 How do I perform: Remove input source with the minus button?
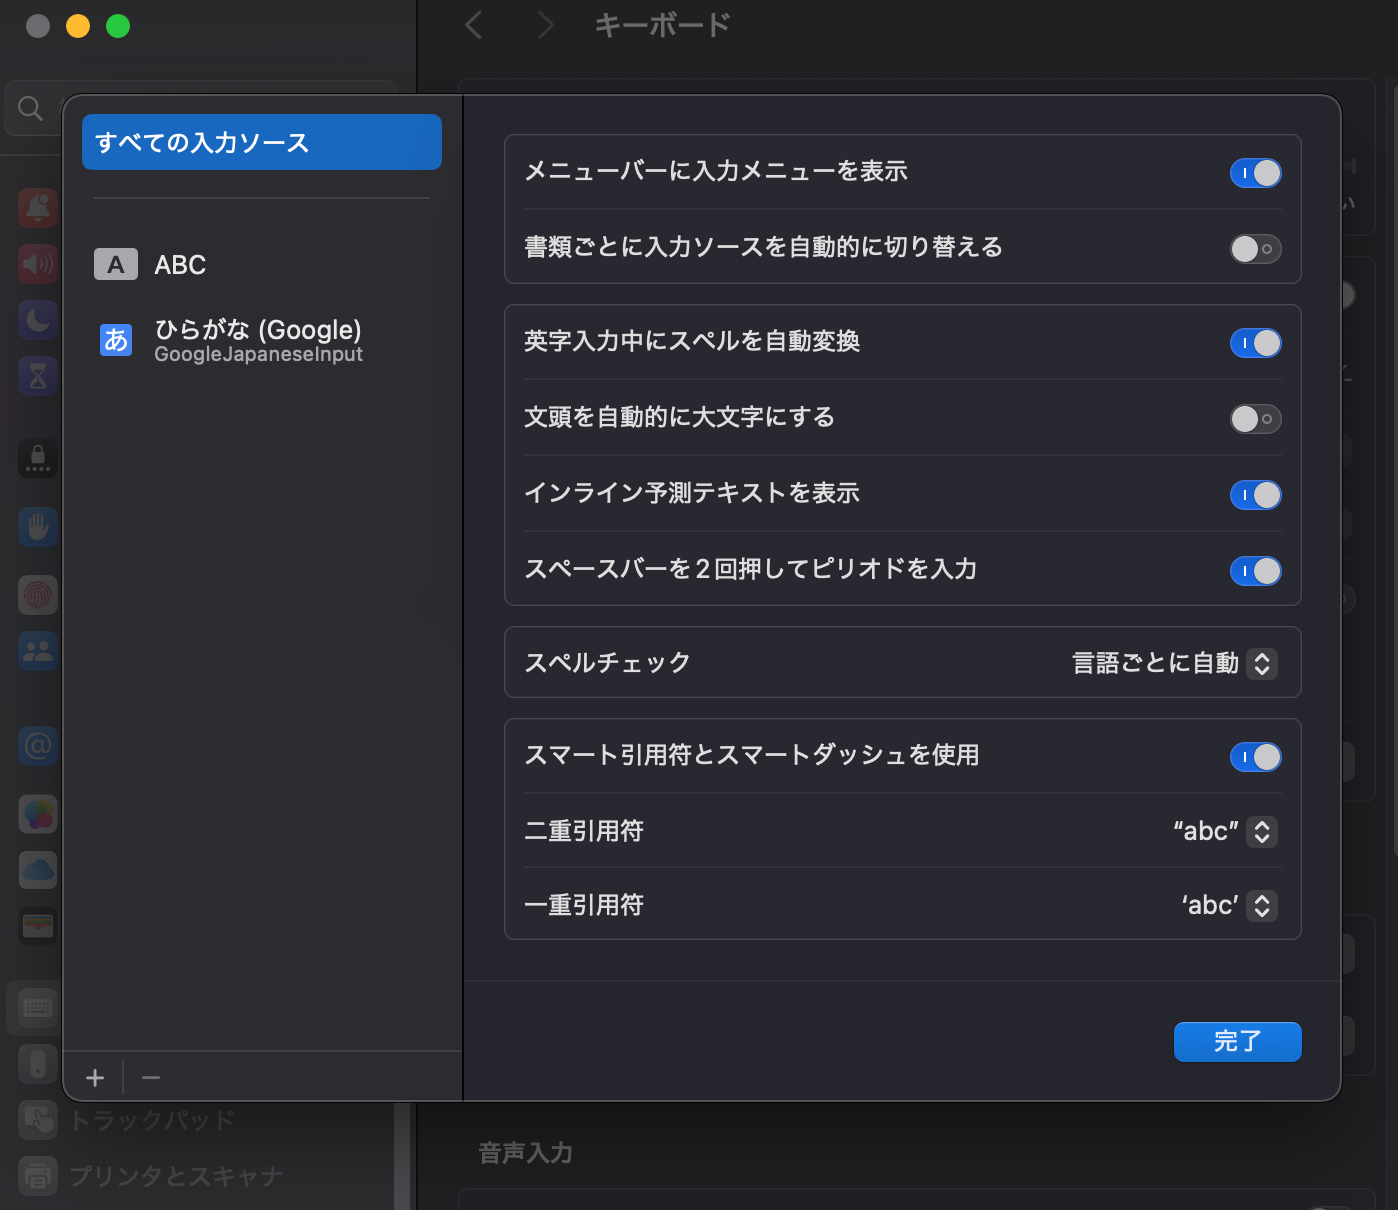pyautogui.click(x=150, y=1077)
